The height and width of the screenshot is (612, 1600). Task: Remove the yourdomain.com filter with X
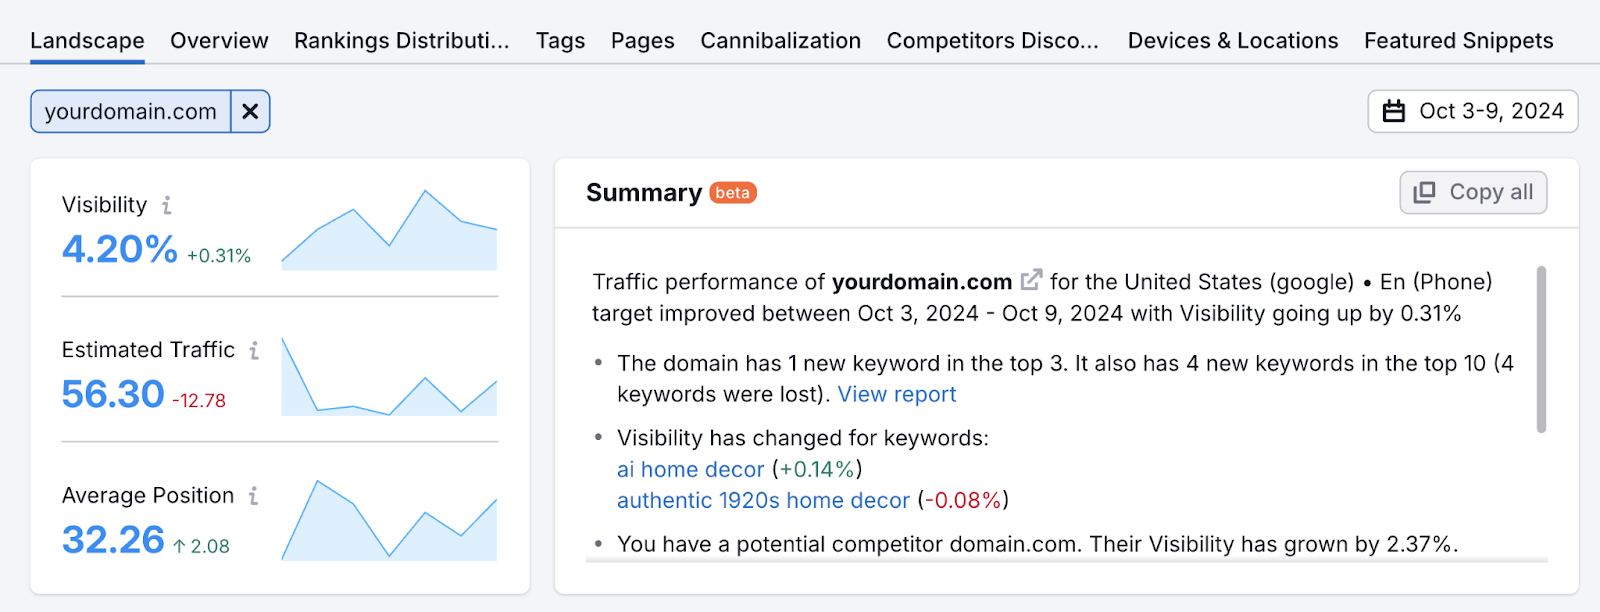pos(250,112)
